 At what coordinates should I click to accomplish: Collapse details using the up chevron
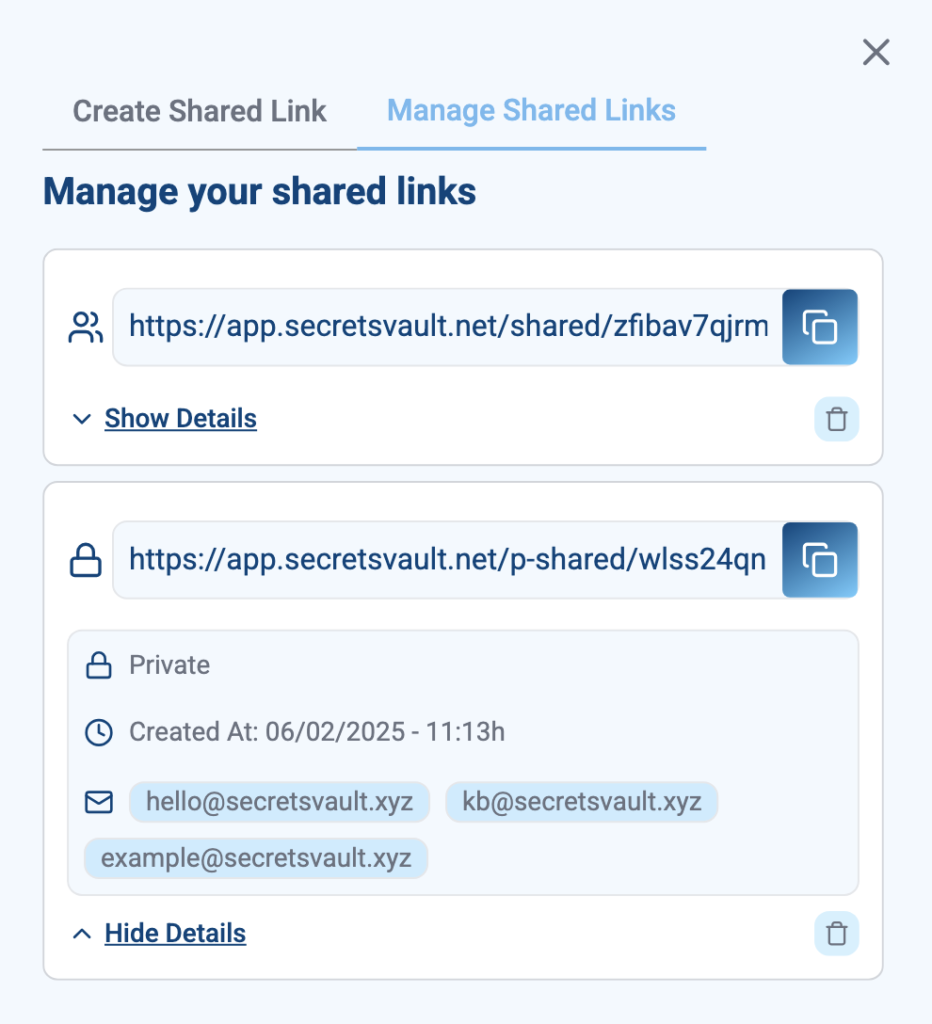(82, 934)
